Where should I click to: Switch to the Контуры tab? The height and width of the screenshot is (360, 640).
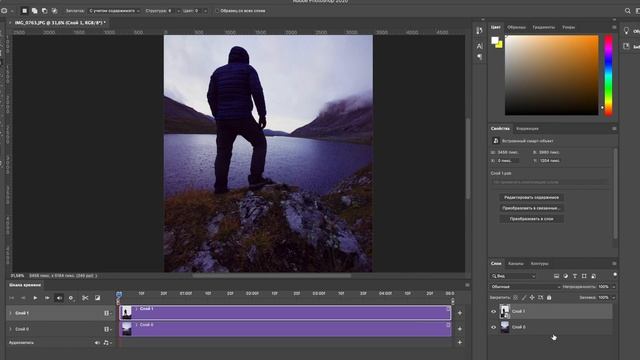[x=540, y=264]
